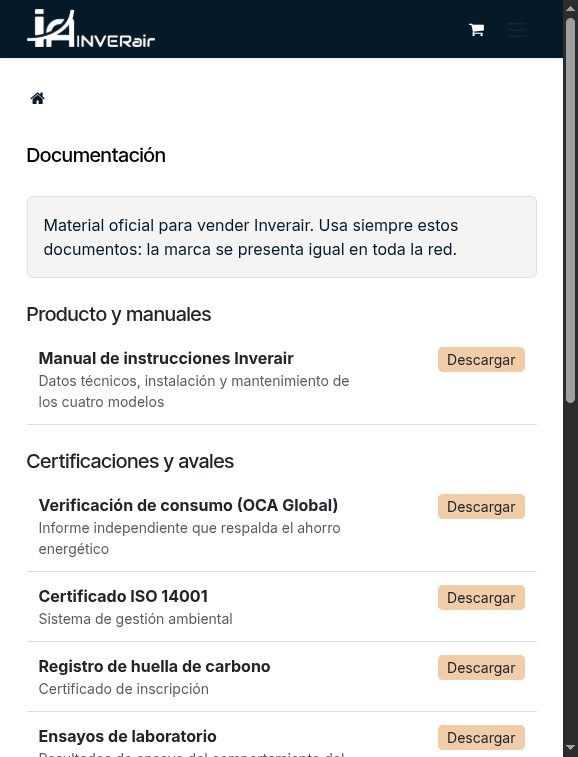The height and width of the screenshot is (757, 578).
Task: Download Verificación de consumo (OCA Global)
Action: (x=481, y=506)
